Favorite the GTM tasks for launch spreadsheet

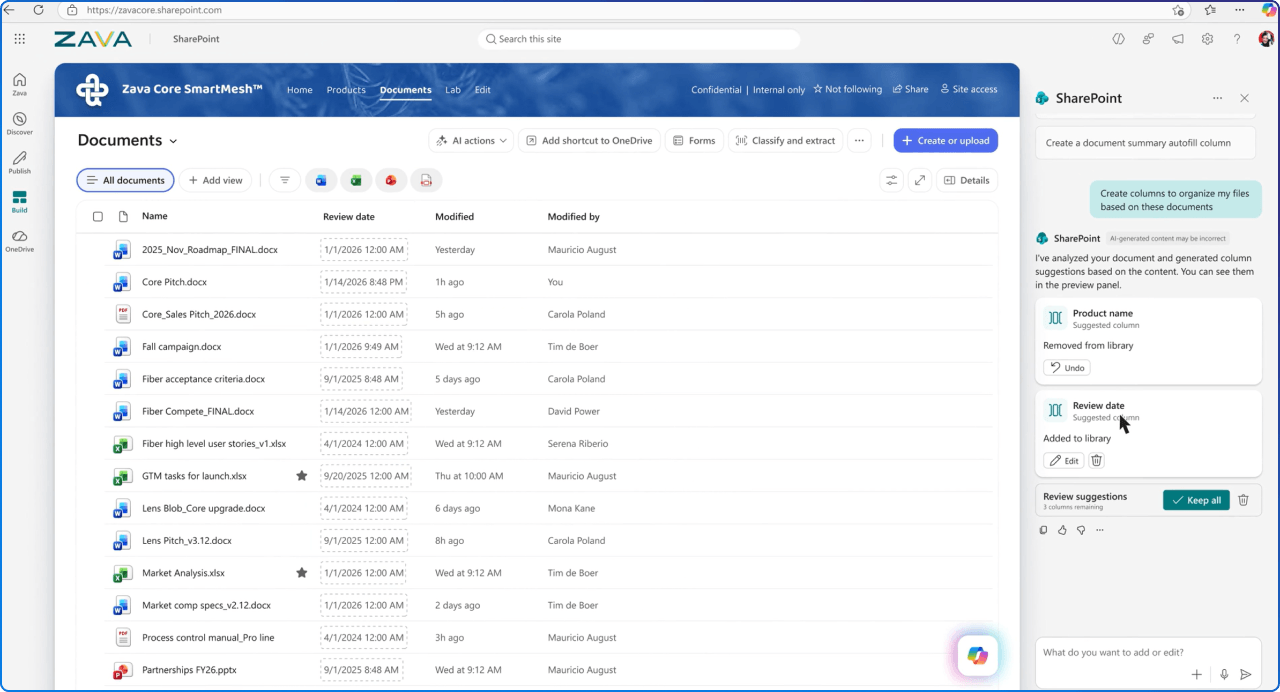(x=302, y=476)
